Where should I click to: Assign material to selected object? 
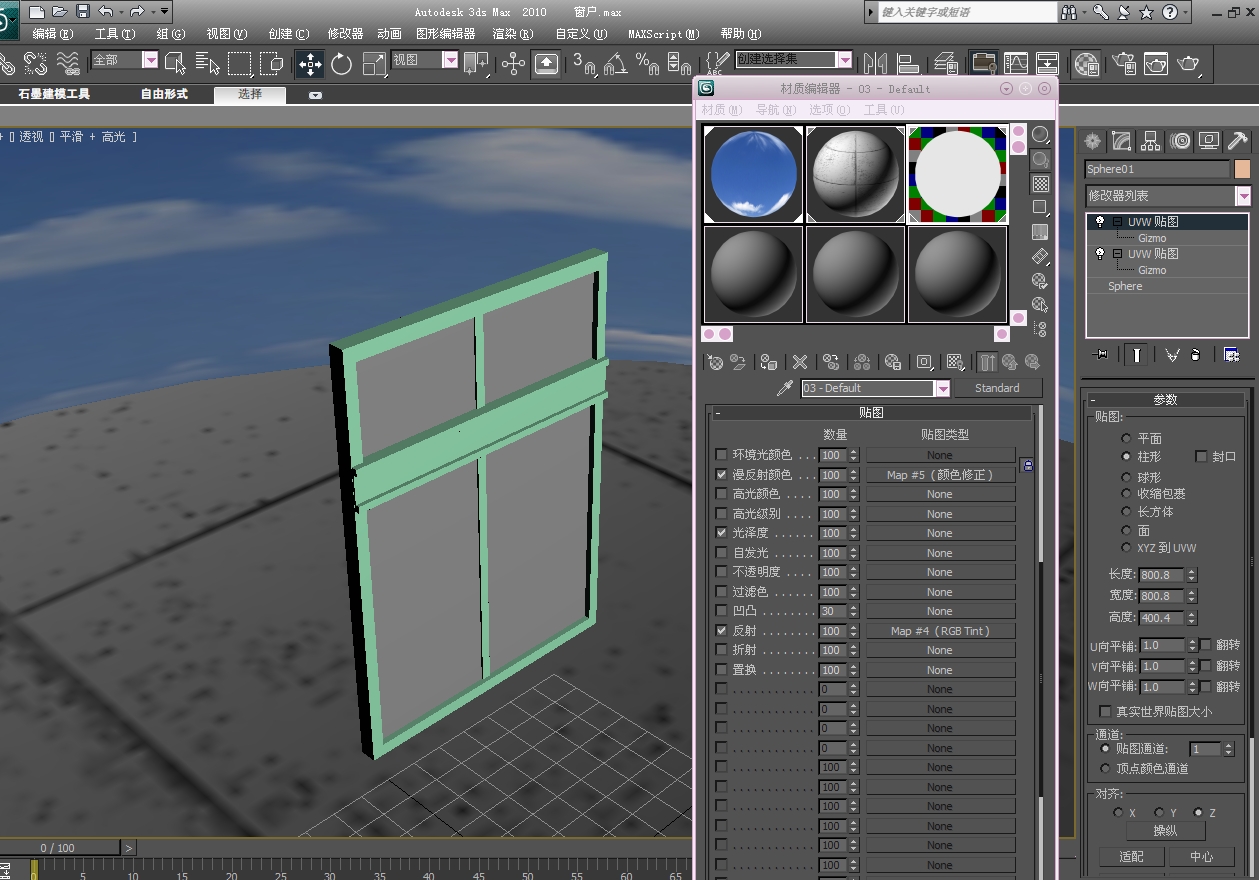pos(768,361)
